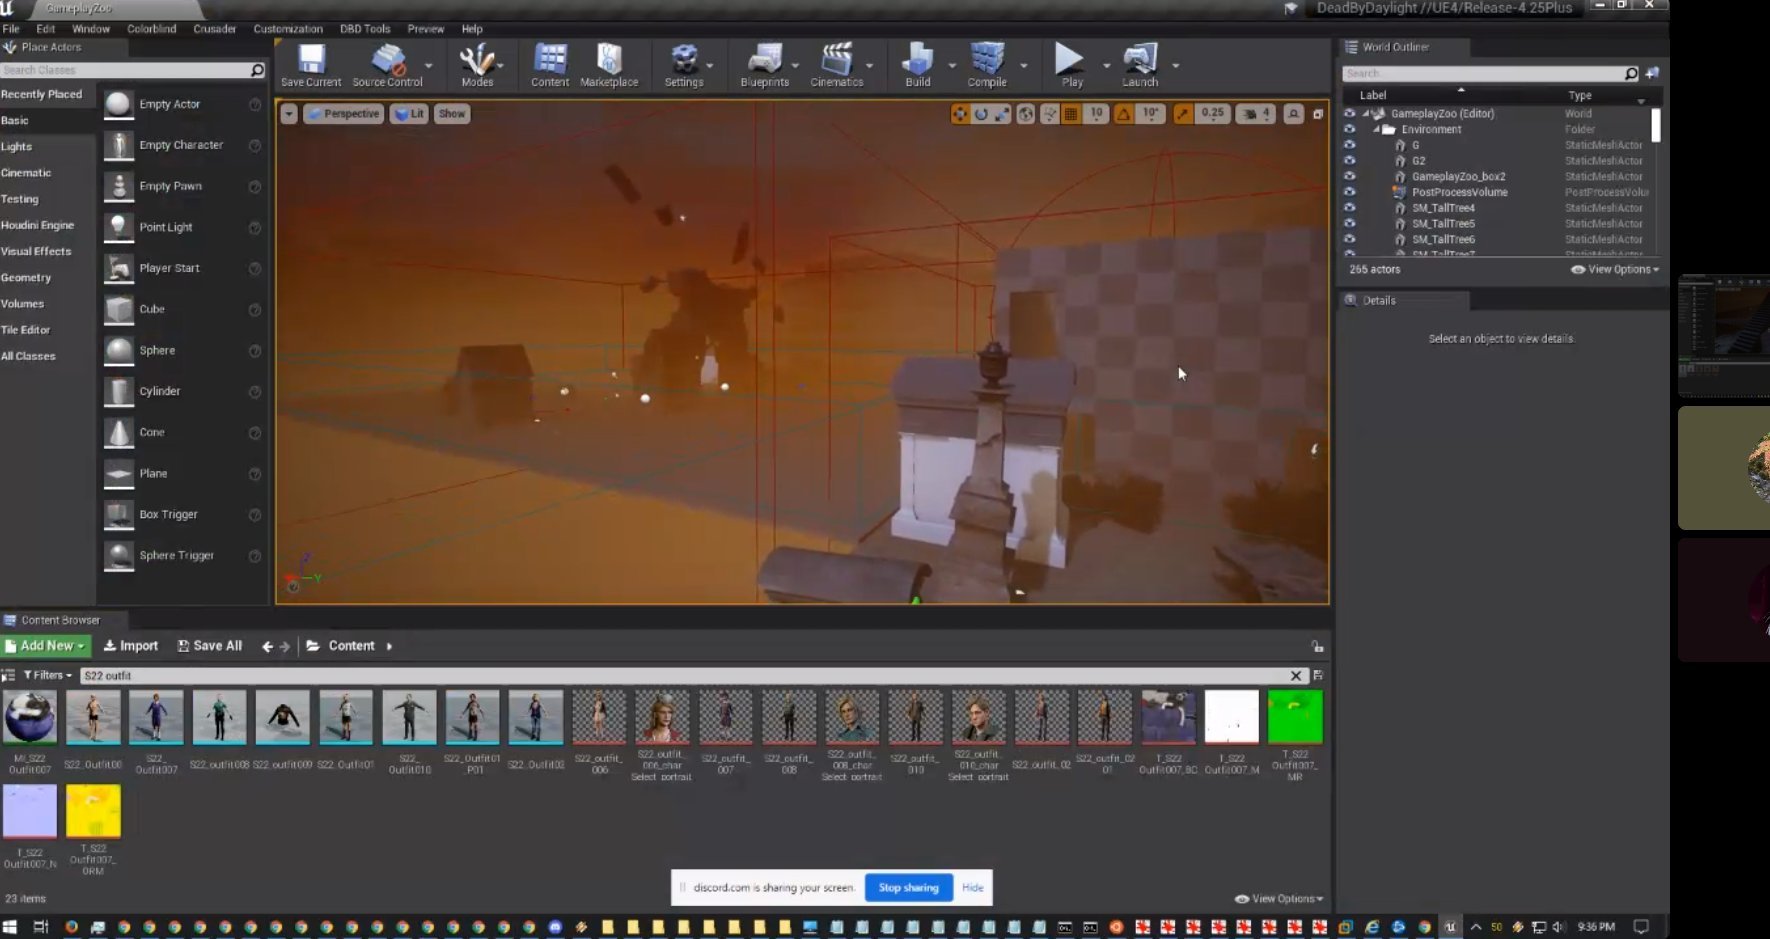Maximize or restore the viewport
The image size is (1770, 939).
point(1318,114)
